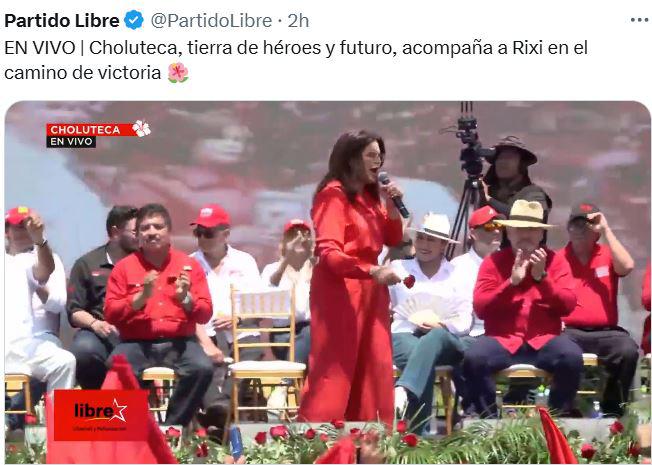Click the tweet text mentioning Rixi
The image size is (652, 465).
[x=296, y=60]
